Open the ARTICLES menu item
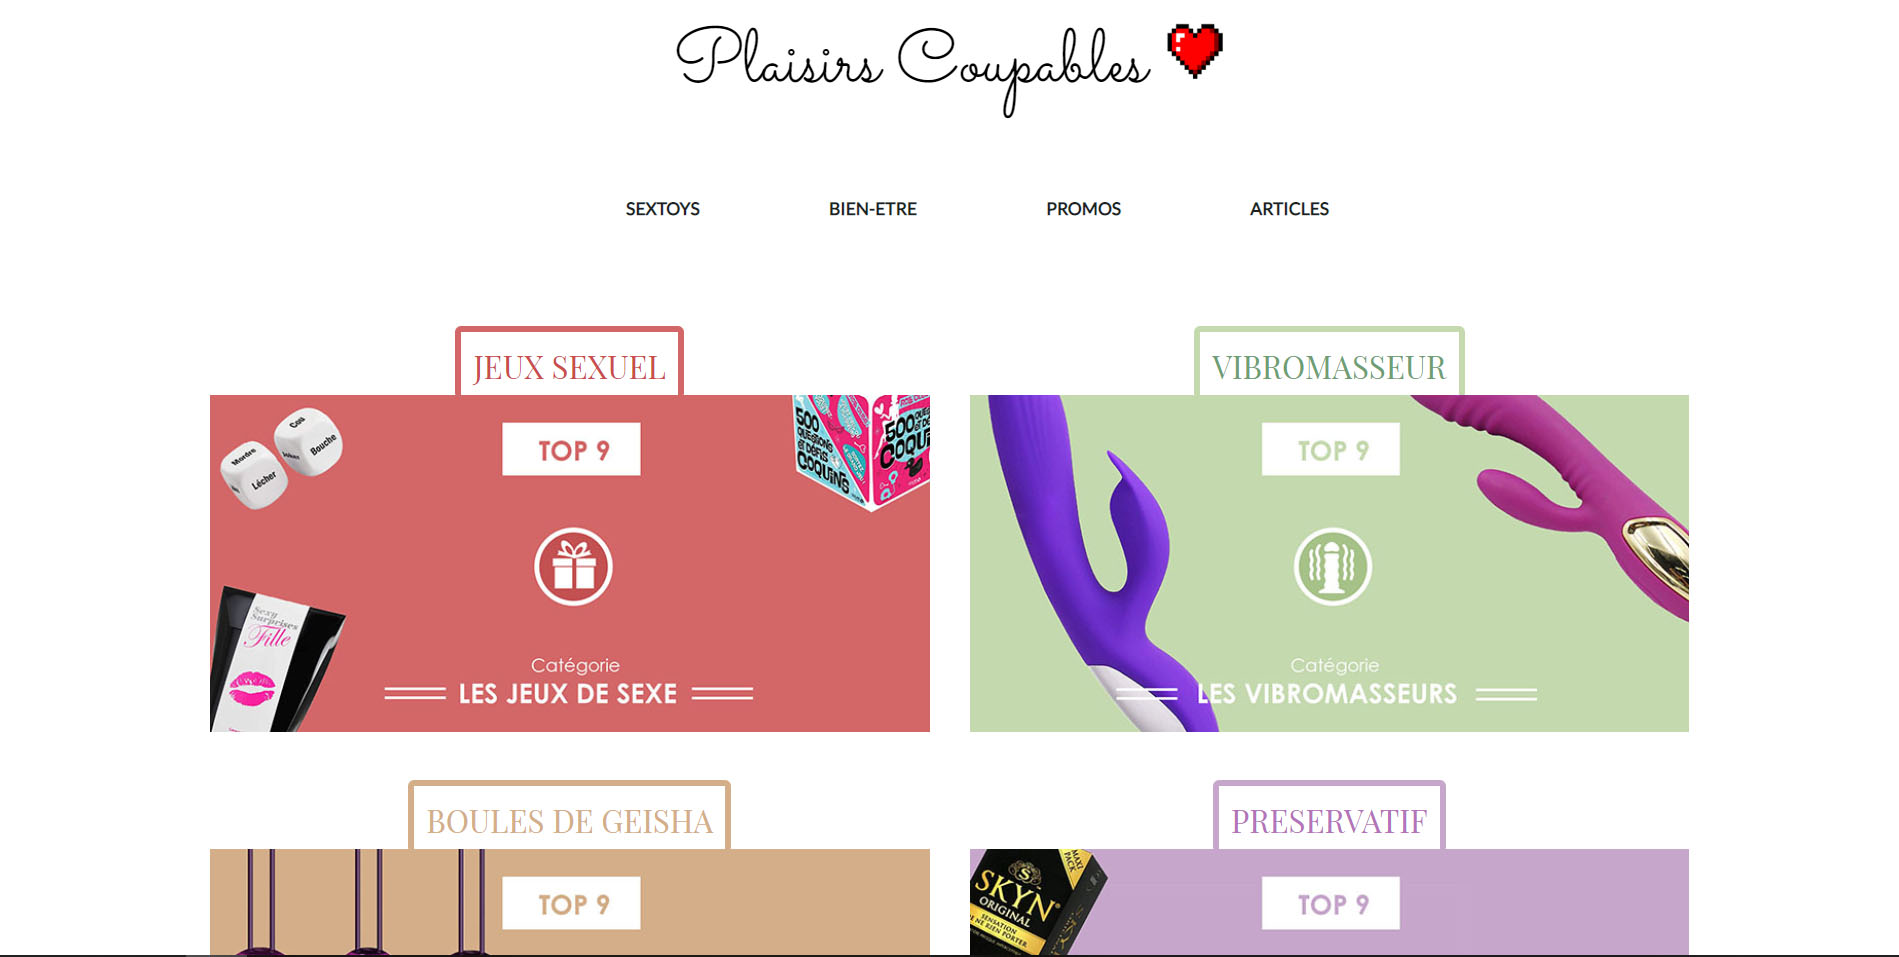 coord(1290,209)
